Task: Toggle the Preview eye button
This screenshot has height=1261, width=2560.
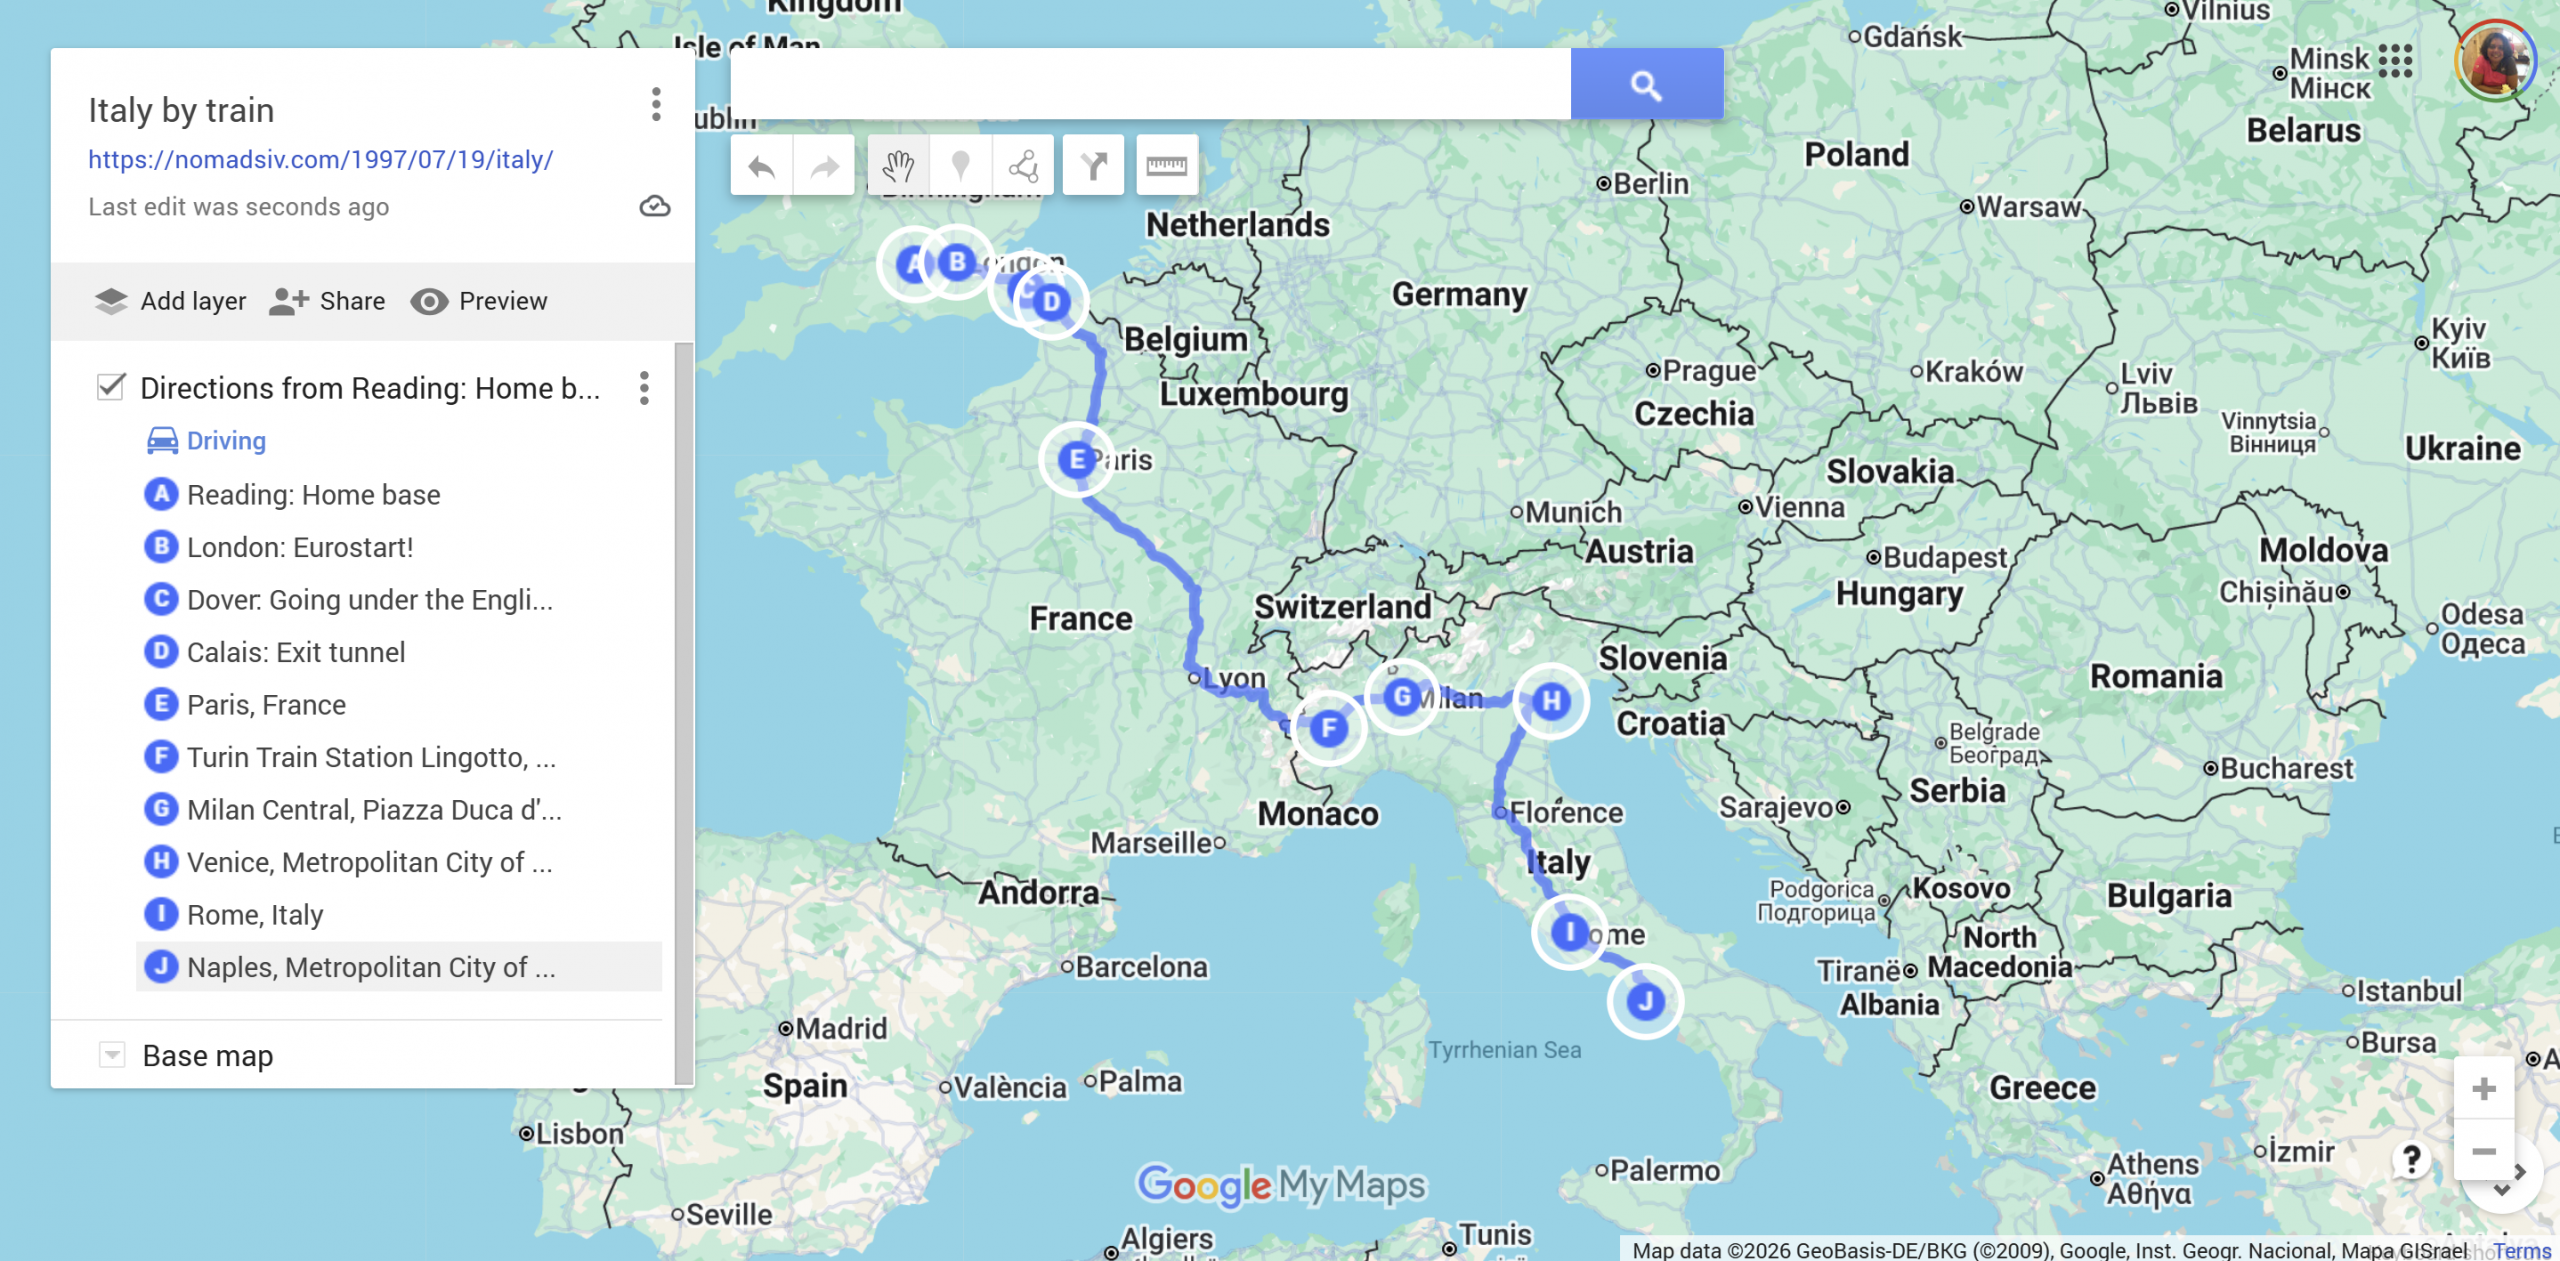Action: pos(429,301)
